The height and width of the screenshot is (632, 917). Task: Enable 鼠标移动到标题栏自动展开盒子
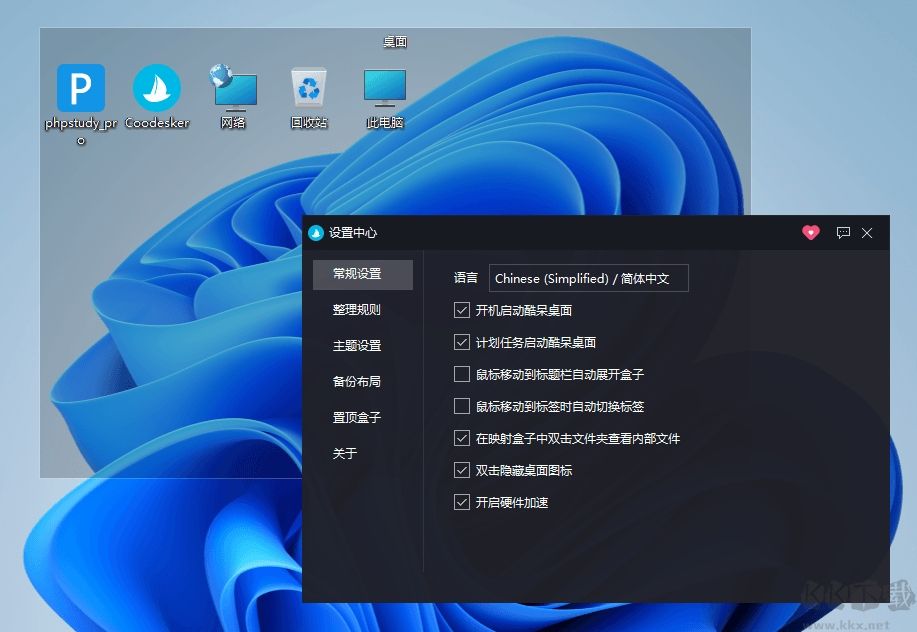coord(462,374)
